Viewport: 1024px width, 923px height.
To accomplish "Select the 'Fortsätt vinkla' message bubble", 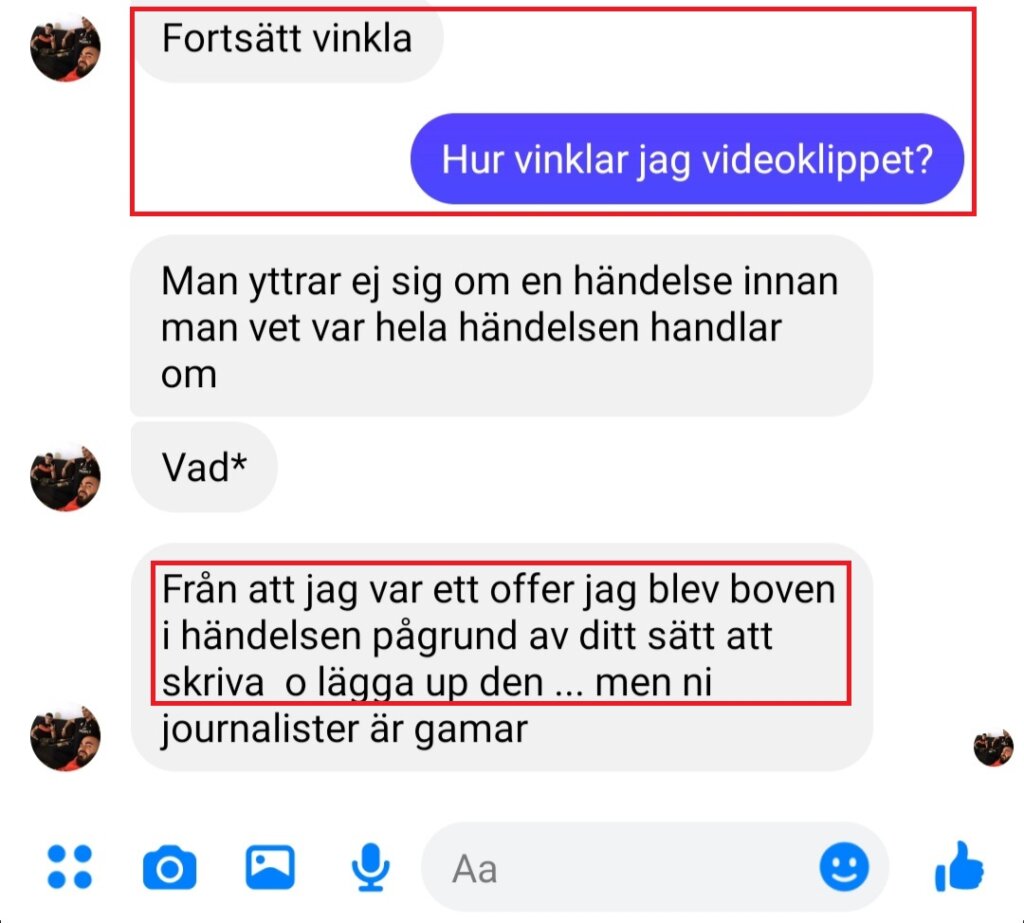I will pos(287,39).
